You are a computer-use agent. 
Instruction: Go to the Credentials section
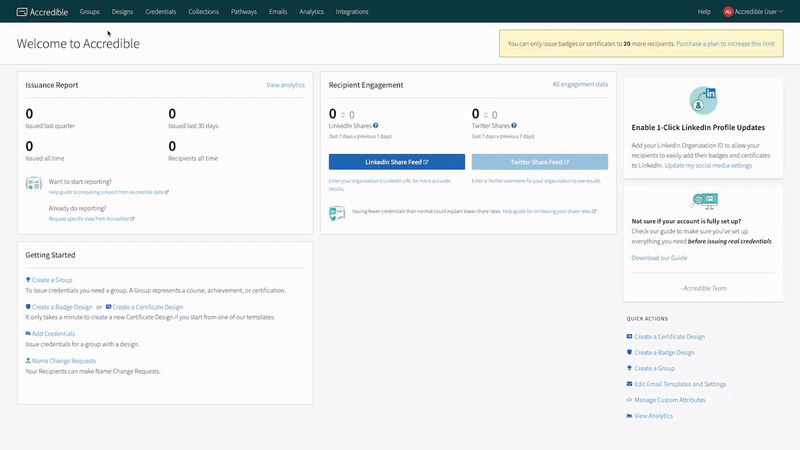161,12
